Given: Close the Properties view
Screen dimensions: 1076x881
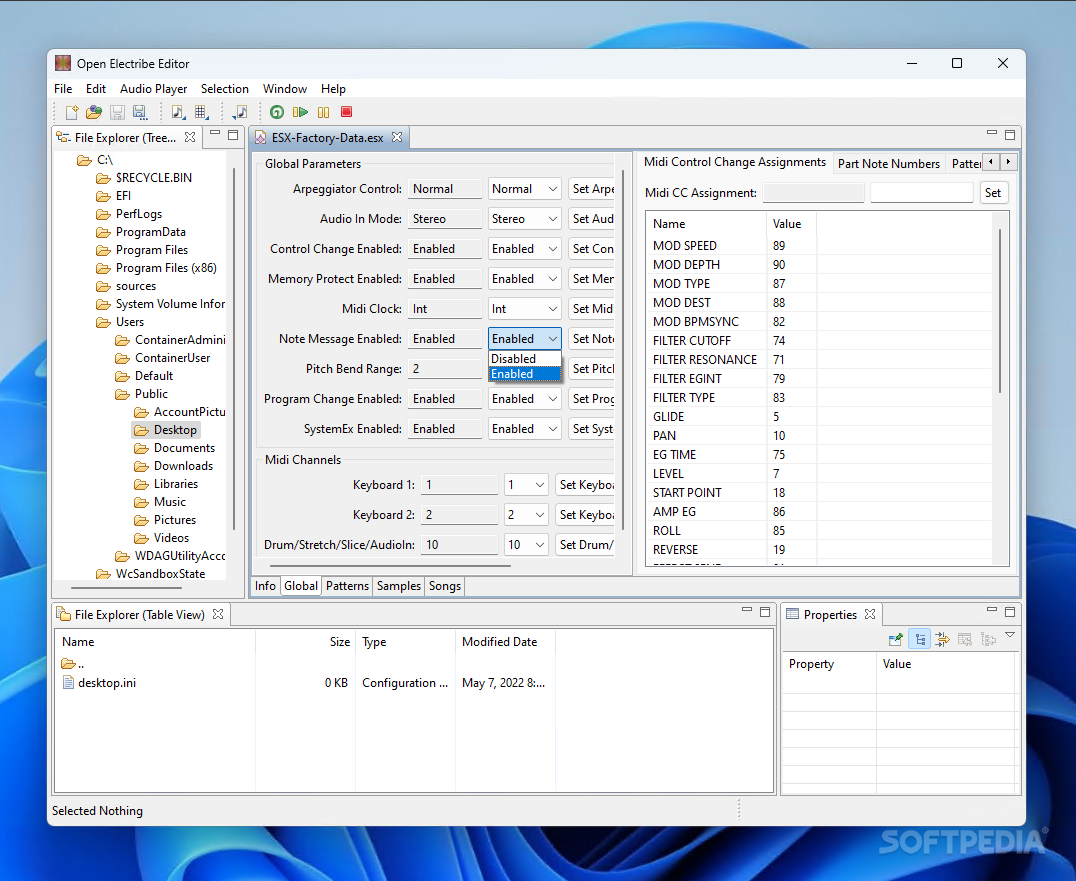Looking at the screenshot, I should [869, 614].
